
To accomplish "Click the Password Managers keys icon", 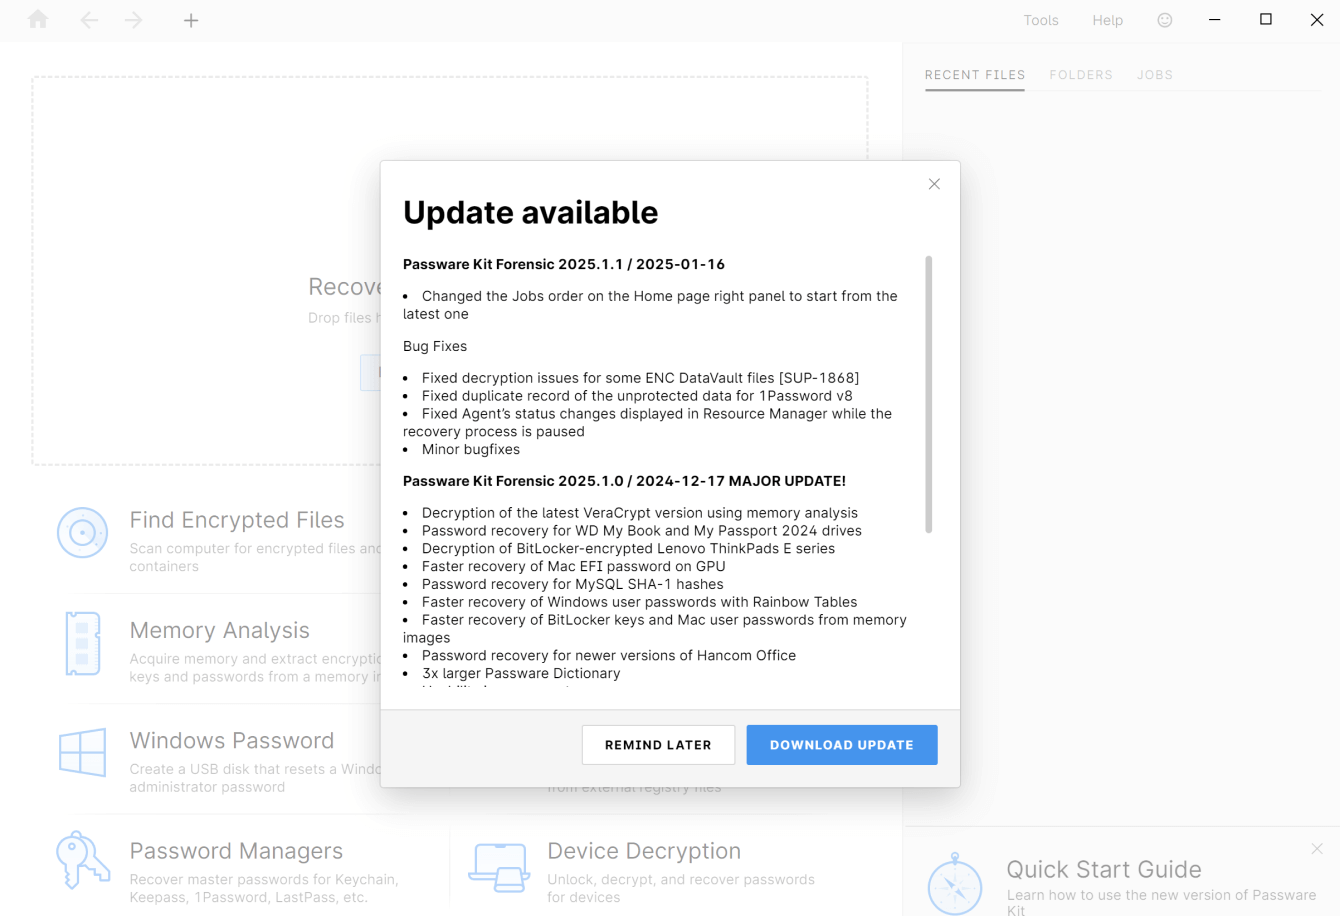I will pyautogui.click(x=82, y=860).
